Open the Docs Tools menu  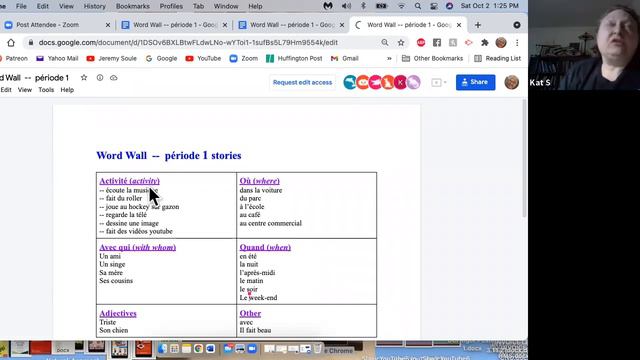pyautogui.click(x=46, y=90)
